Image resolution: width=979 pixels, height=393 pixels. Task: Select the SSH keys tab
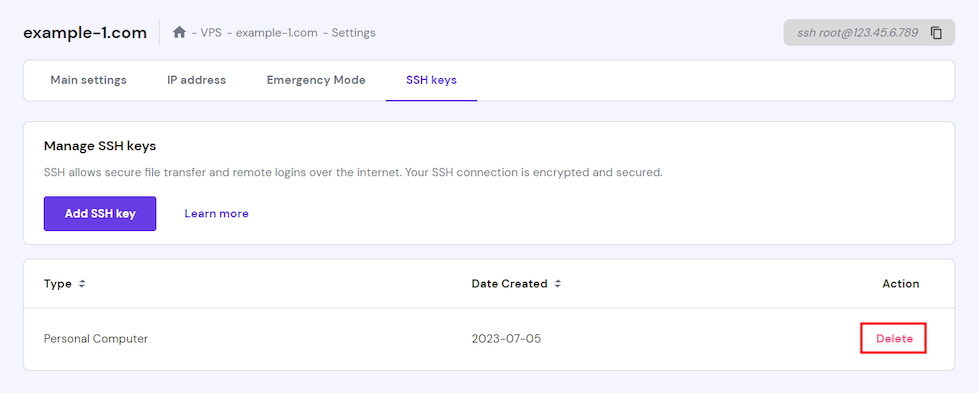click(431, 80)
